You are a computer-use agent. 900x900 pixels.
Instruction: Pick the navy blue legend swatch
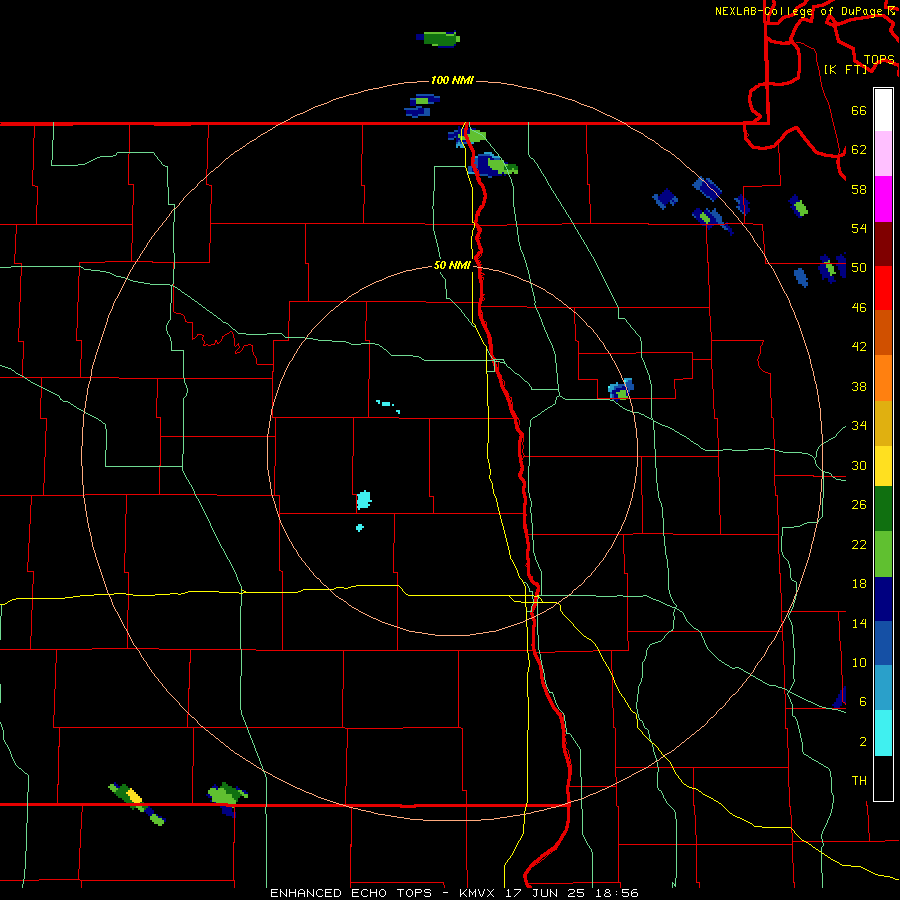pyautogui.click(x=883, y=599)
